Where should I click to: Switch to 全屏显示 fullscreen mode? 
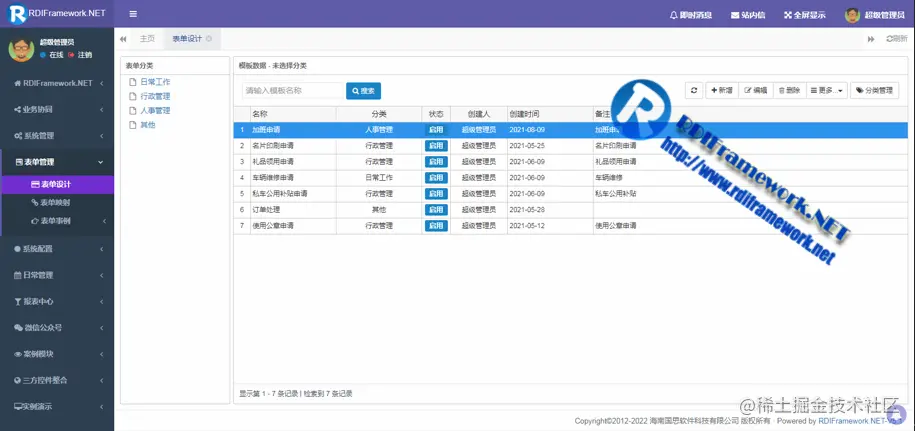805,15
